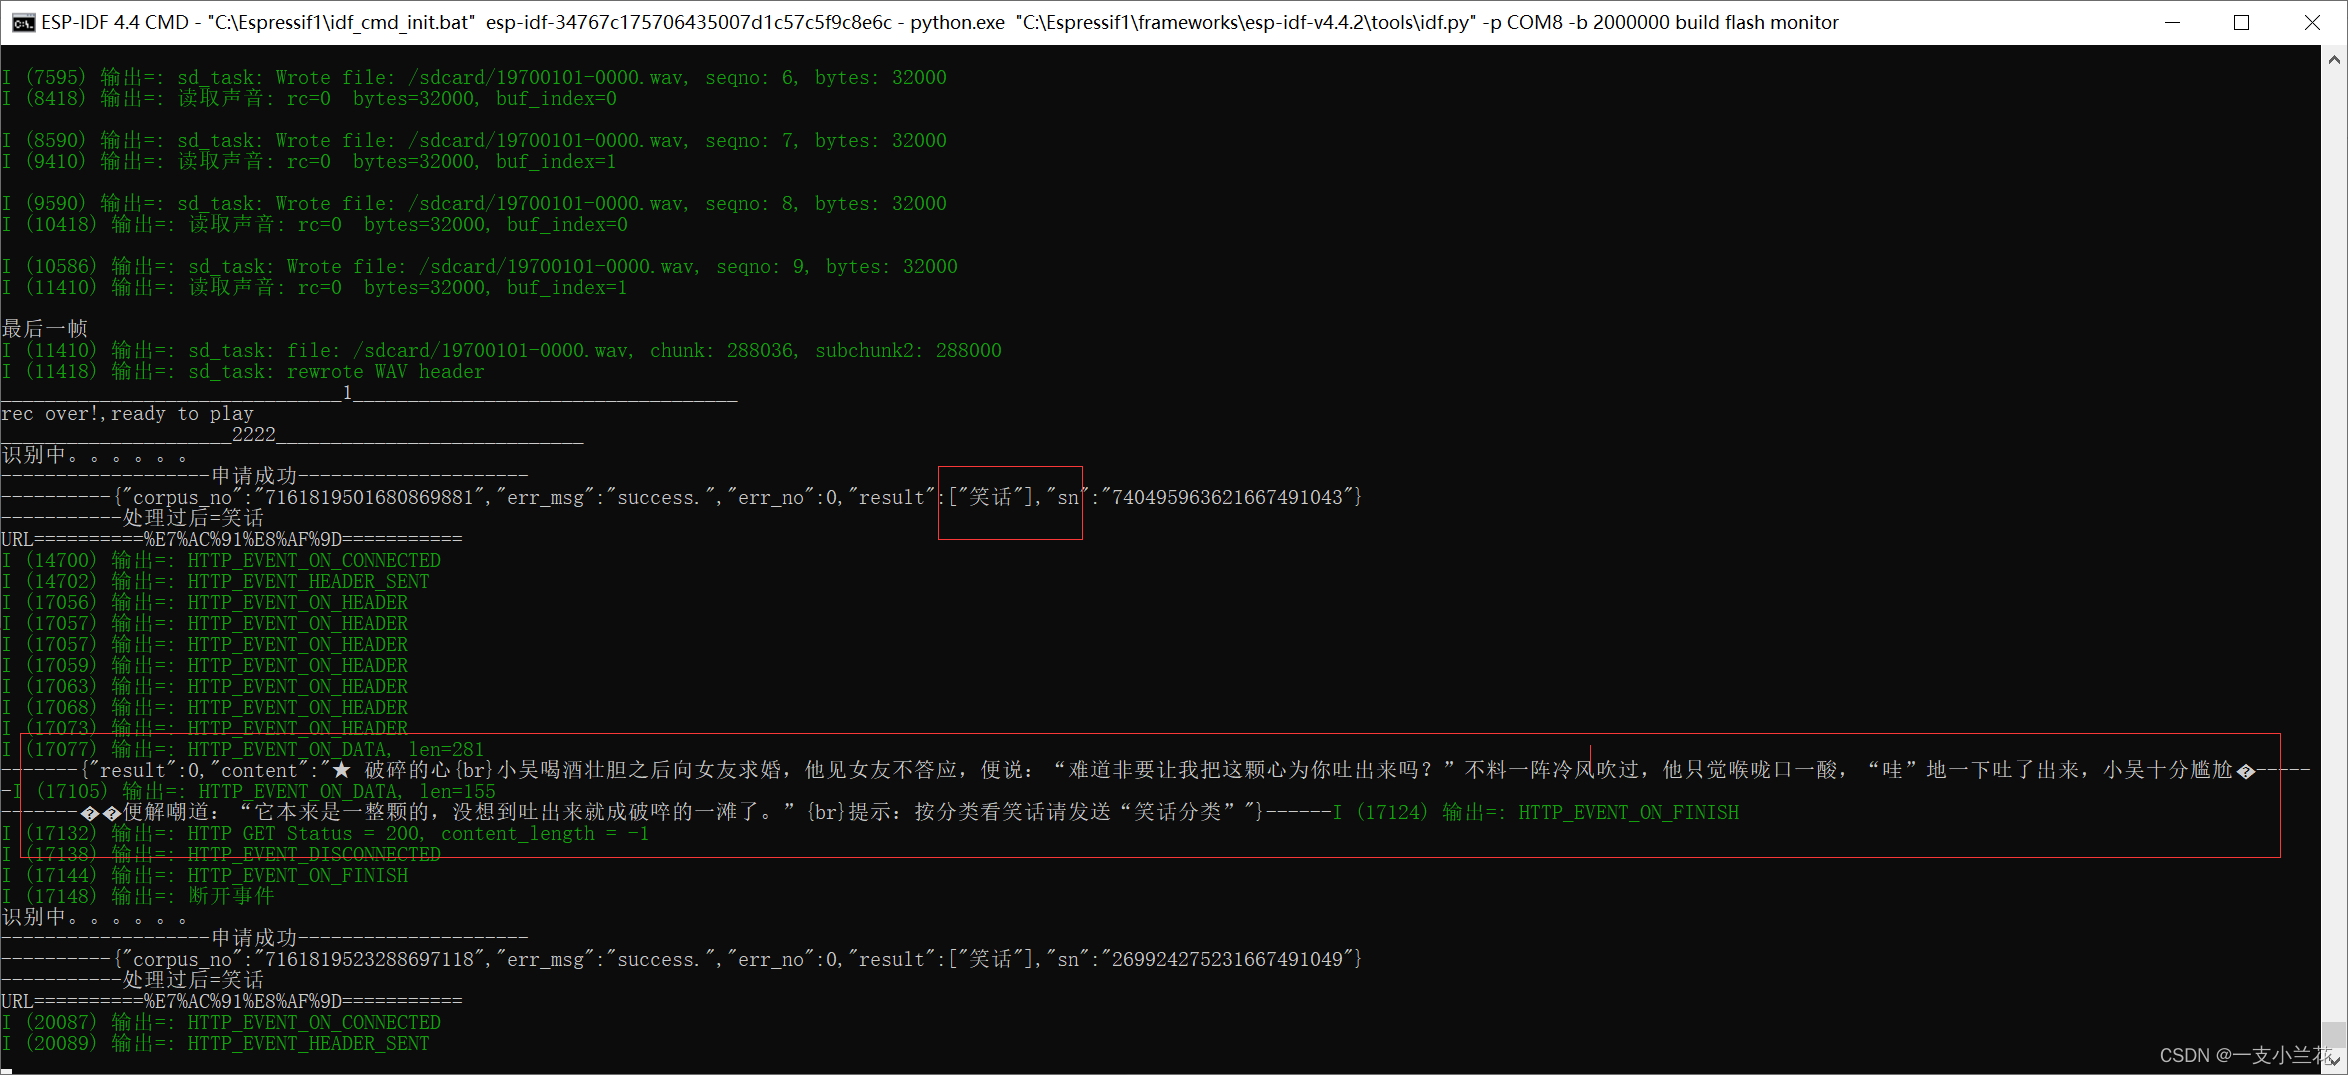Click the first '申请成功' line
The width and height of the screenshot is (2348, 1075).
(x=265, y=476)
